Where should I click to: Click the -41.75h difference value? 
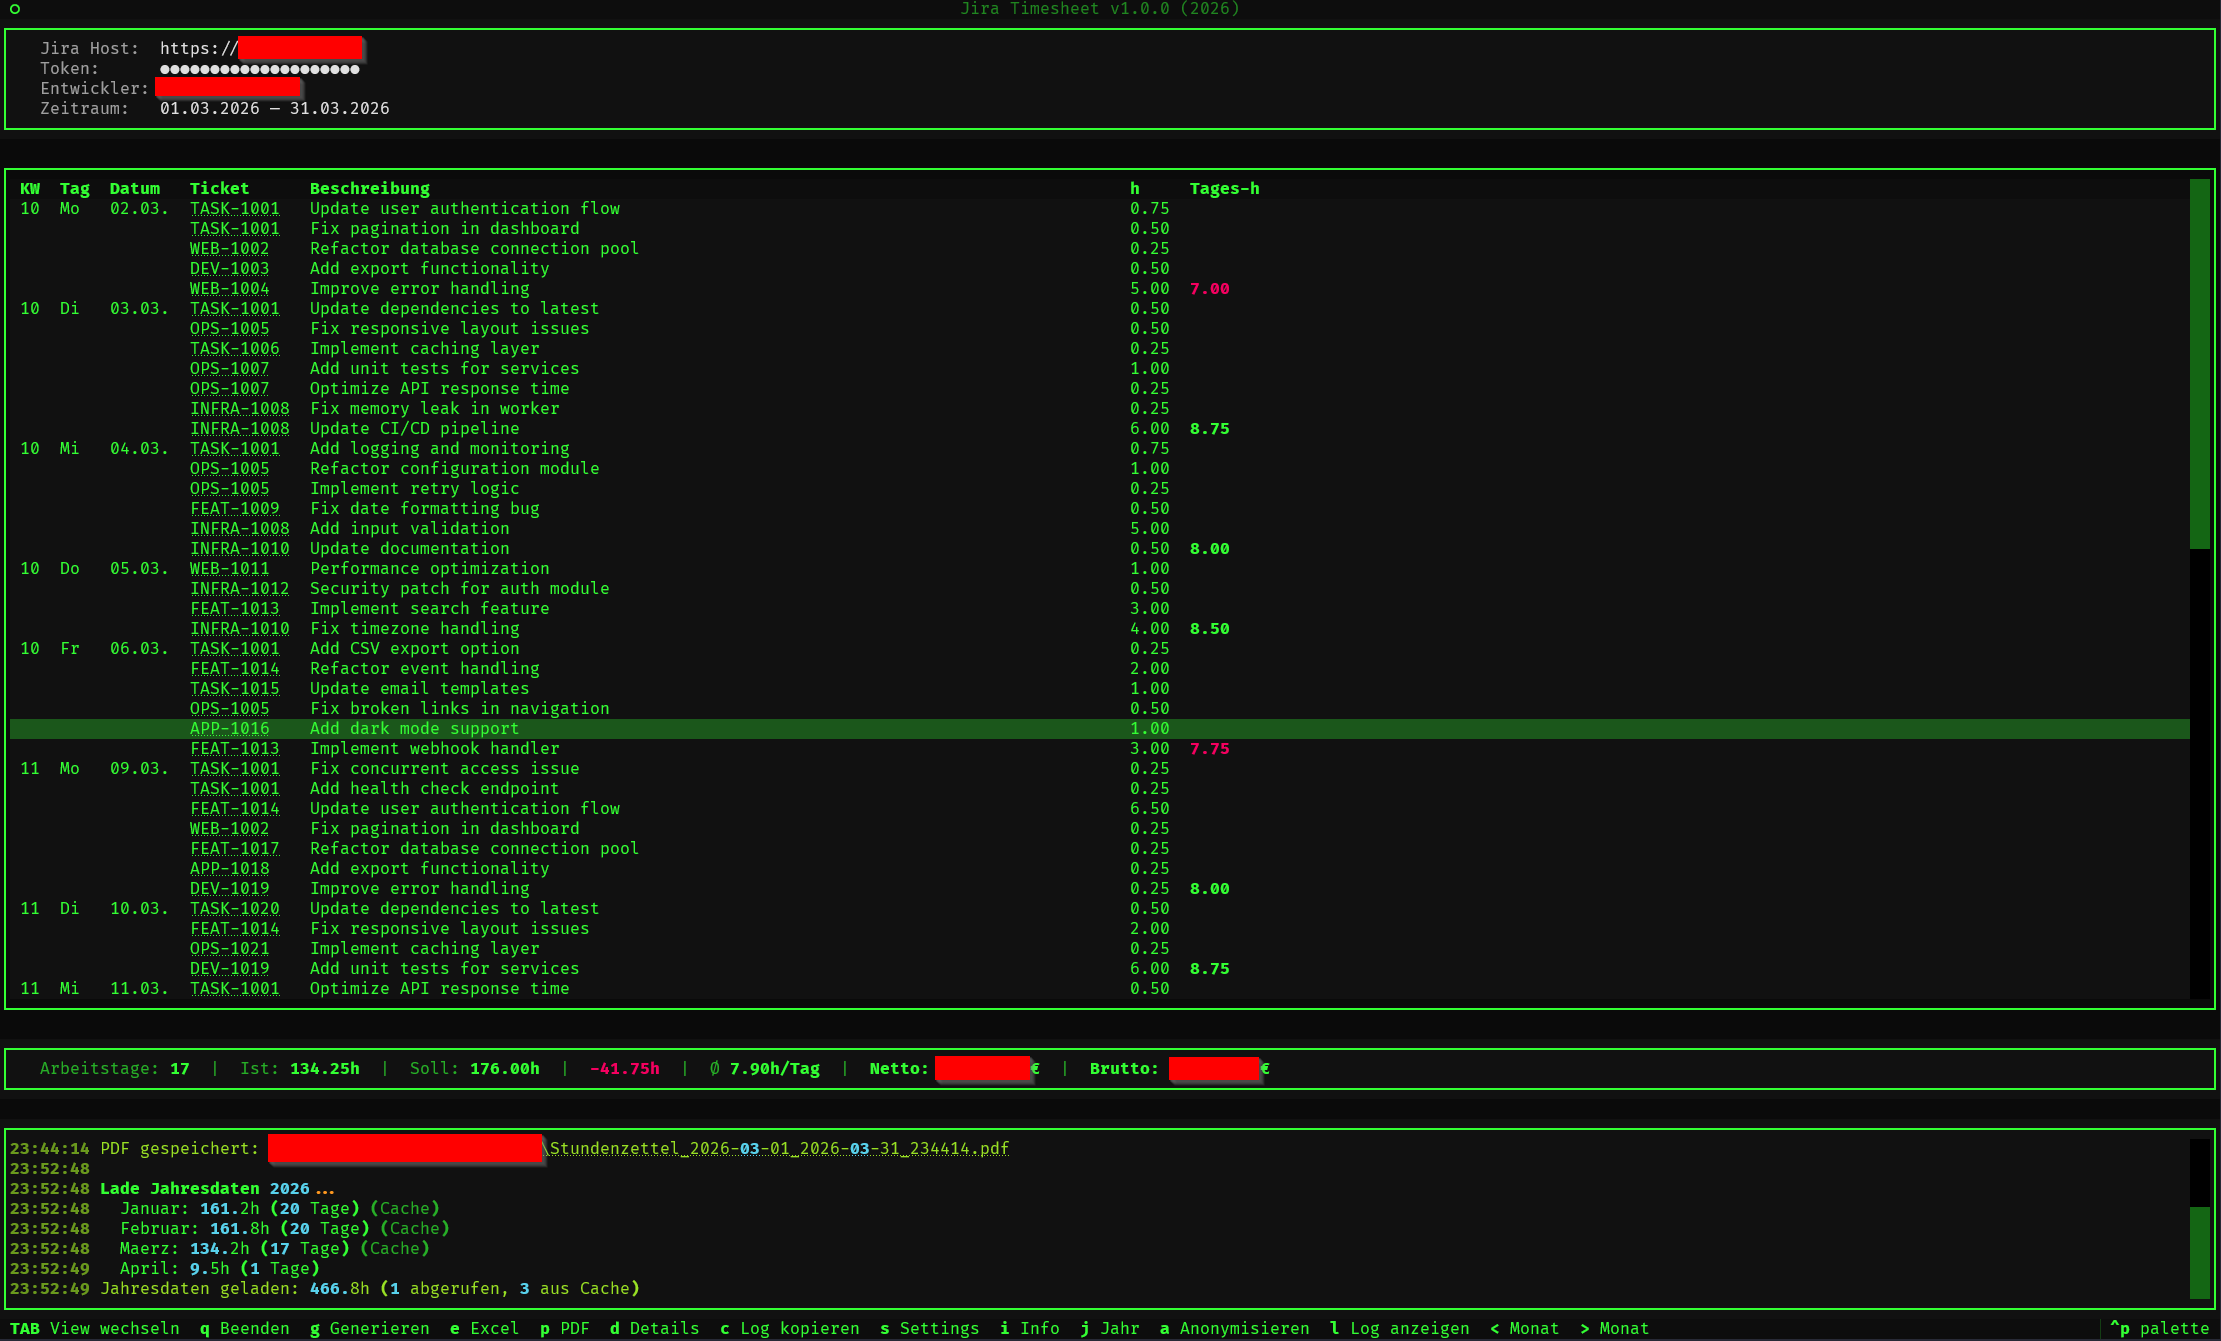[625, 1068]
